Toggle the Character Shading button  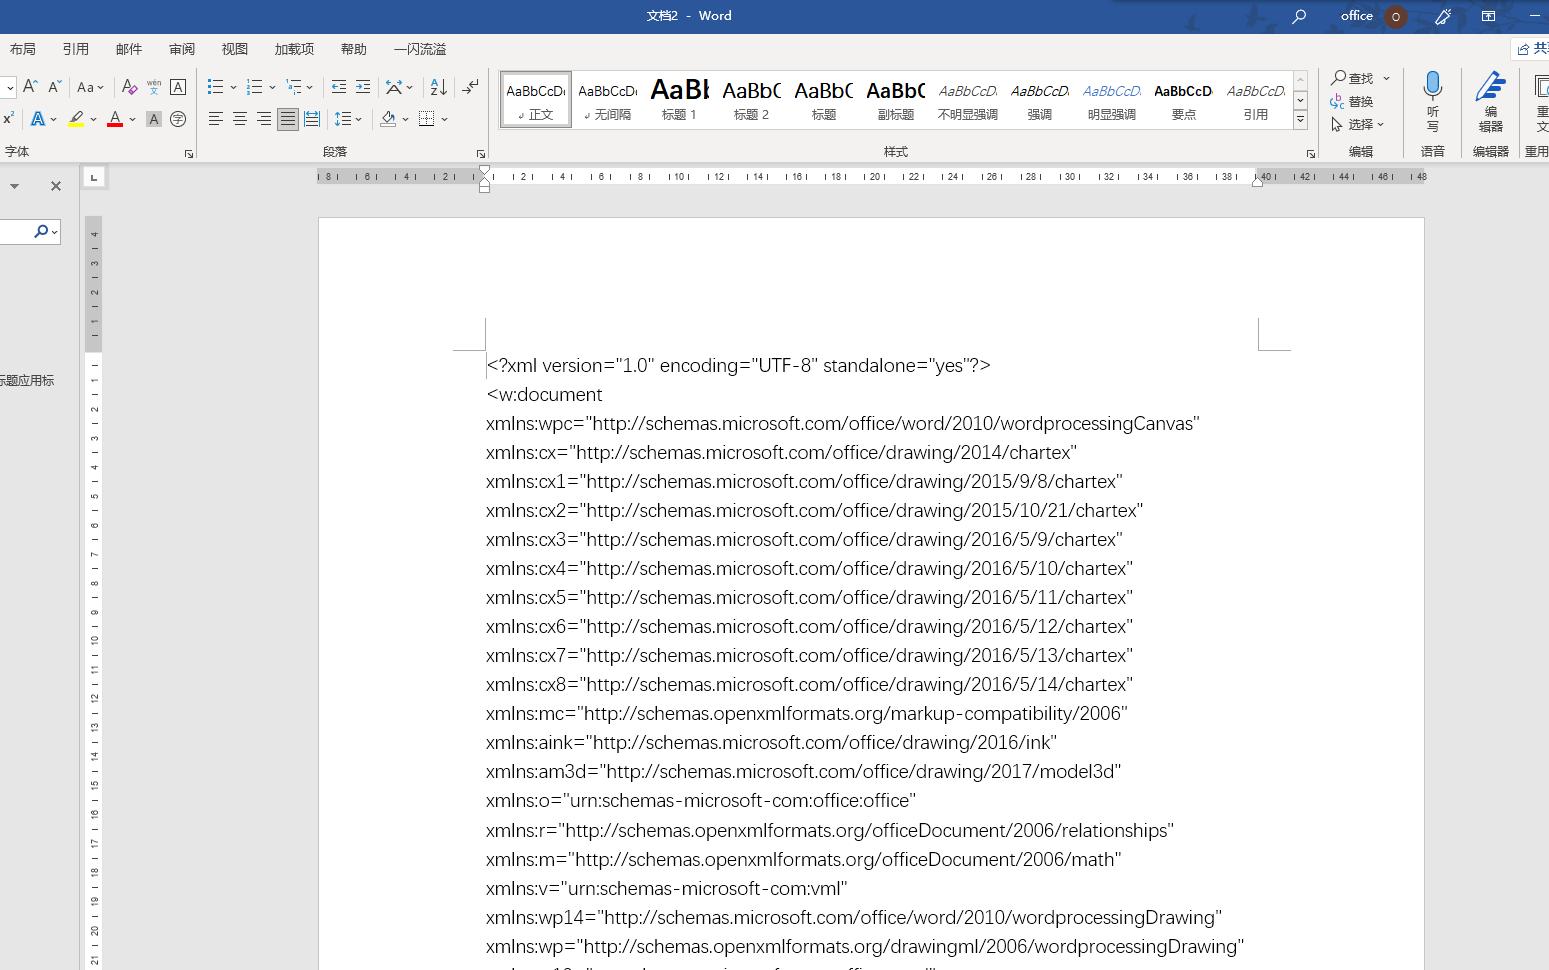click(153, 119)
